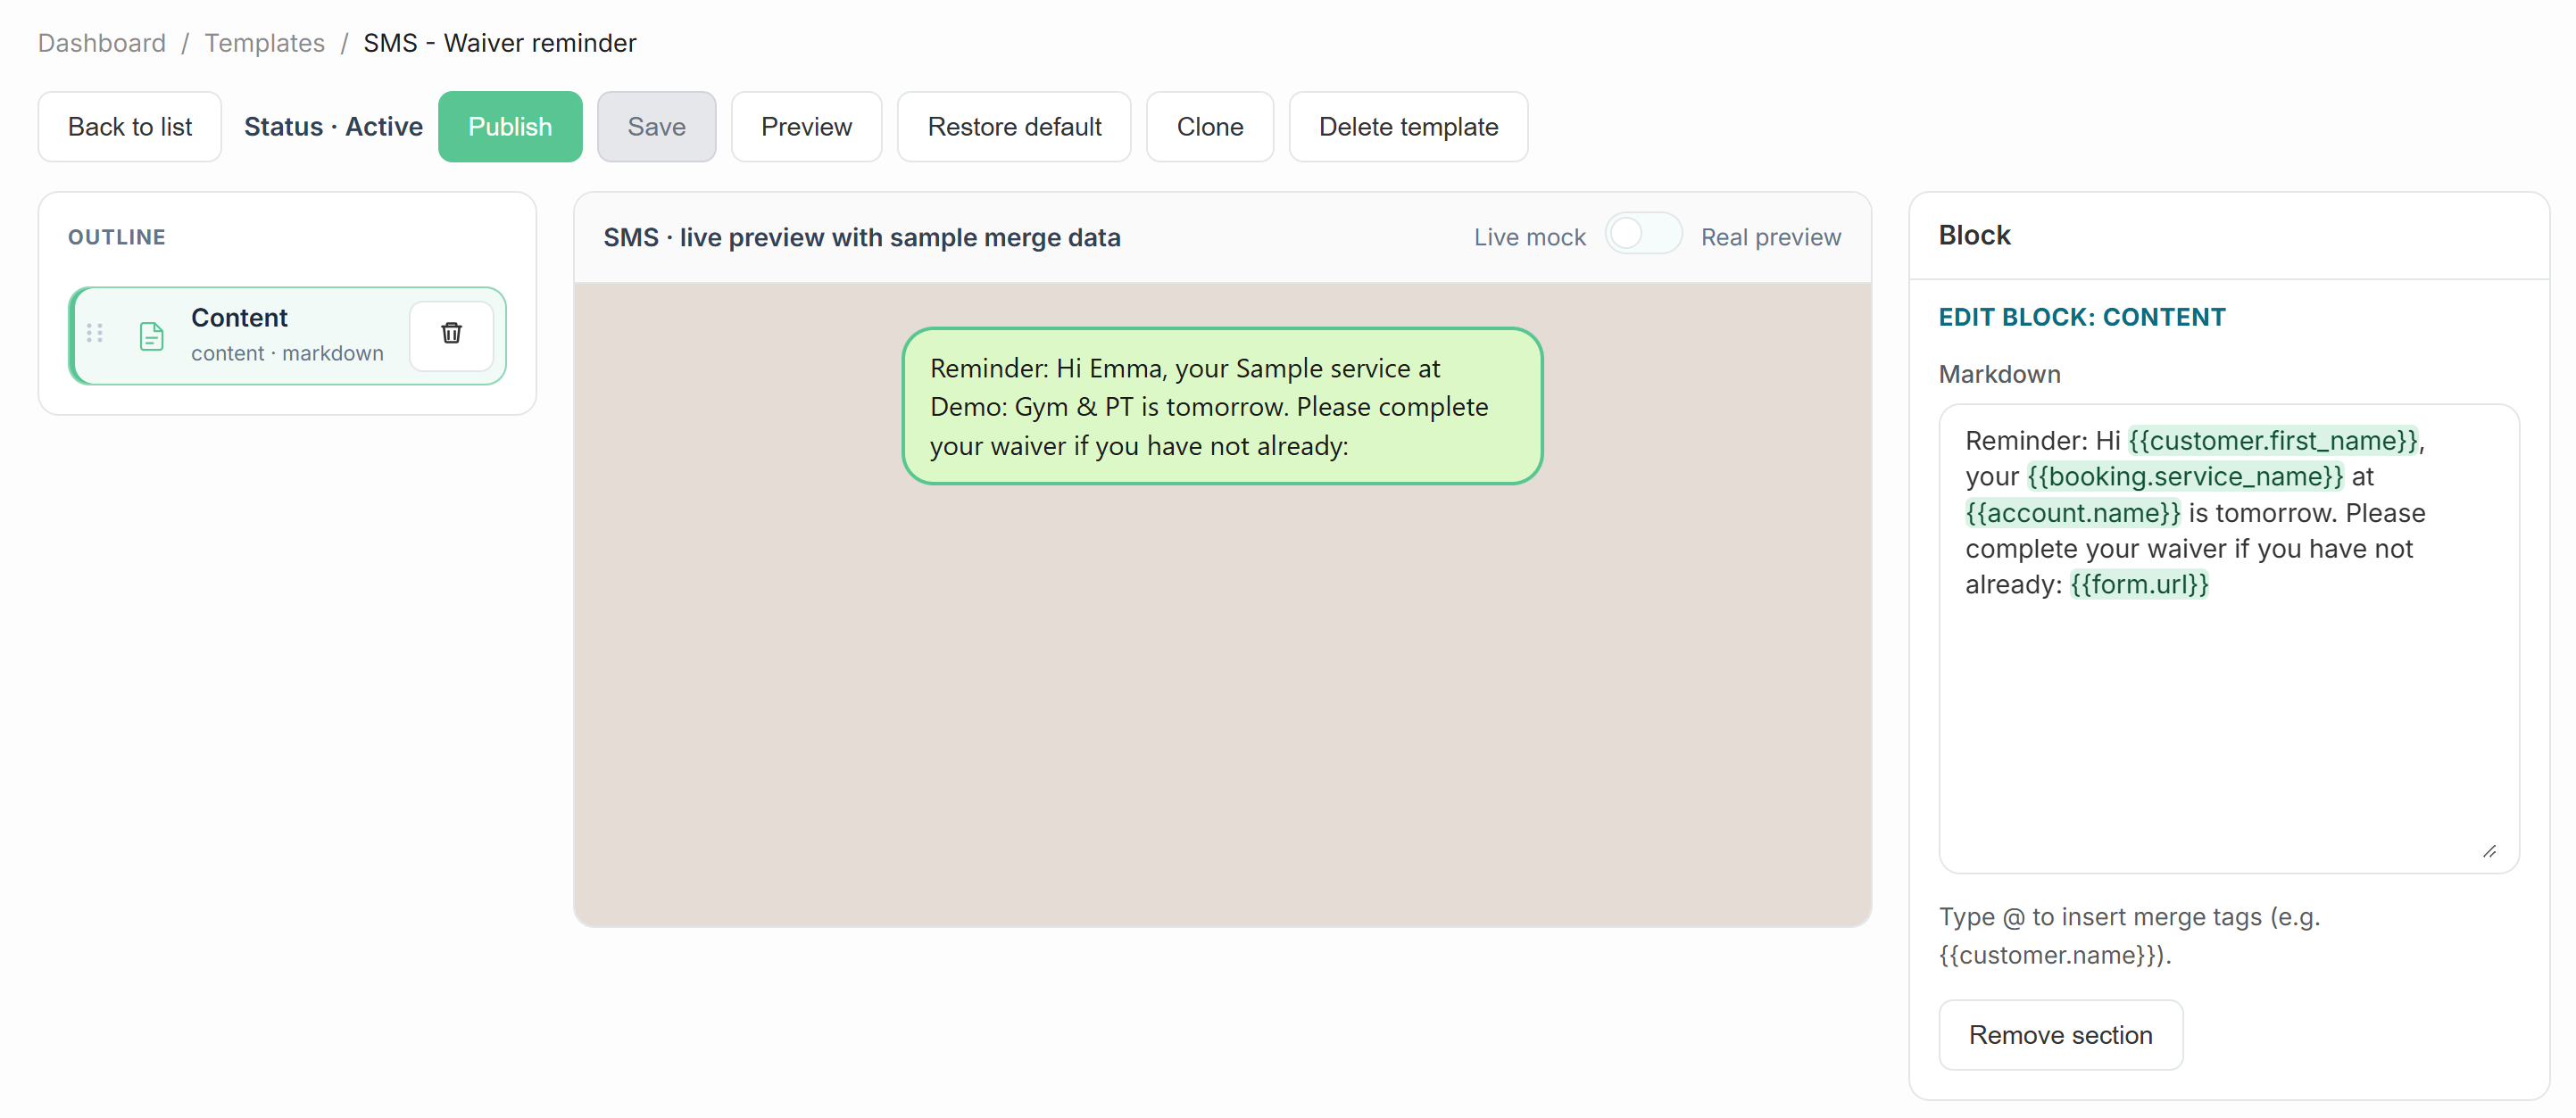Click into the Markdown text area
This screenshot has width=2576, height=1118.
pyautogui.click(x=2229, y=638)
